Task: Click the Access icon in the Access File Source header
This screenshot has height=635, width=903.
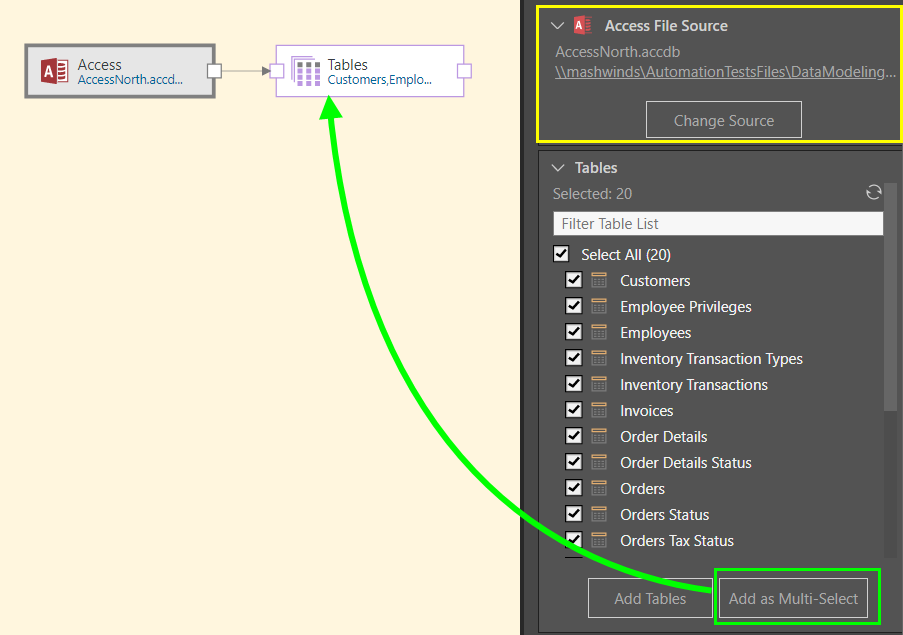Action: pyautogui.click(x=583, y=26)
